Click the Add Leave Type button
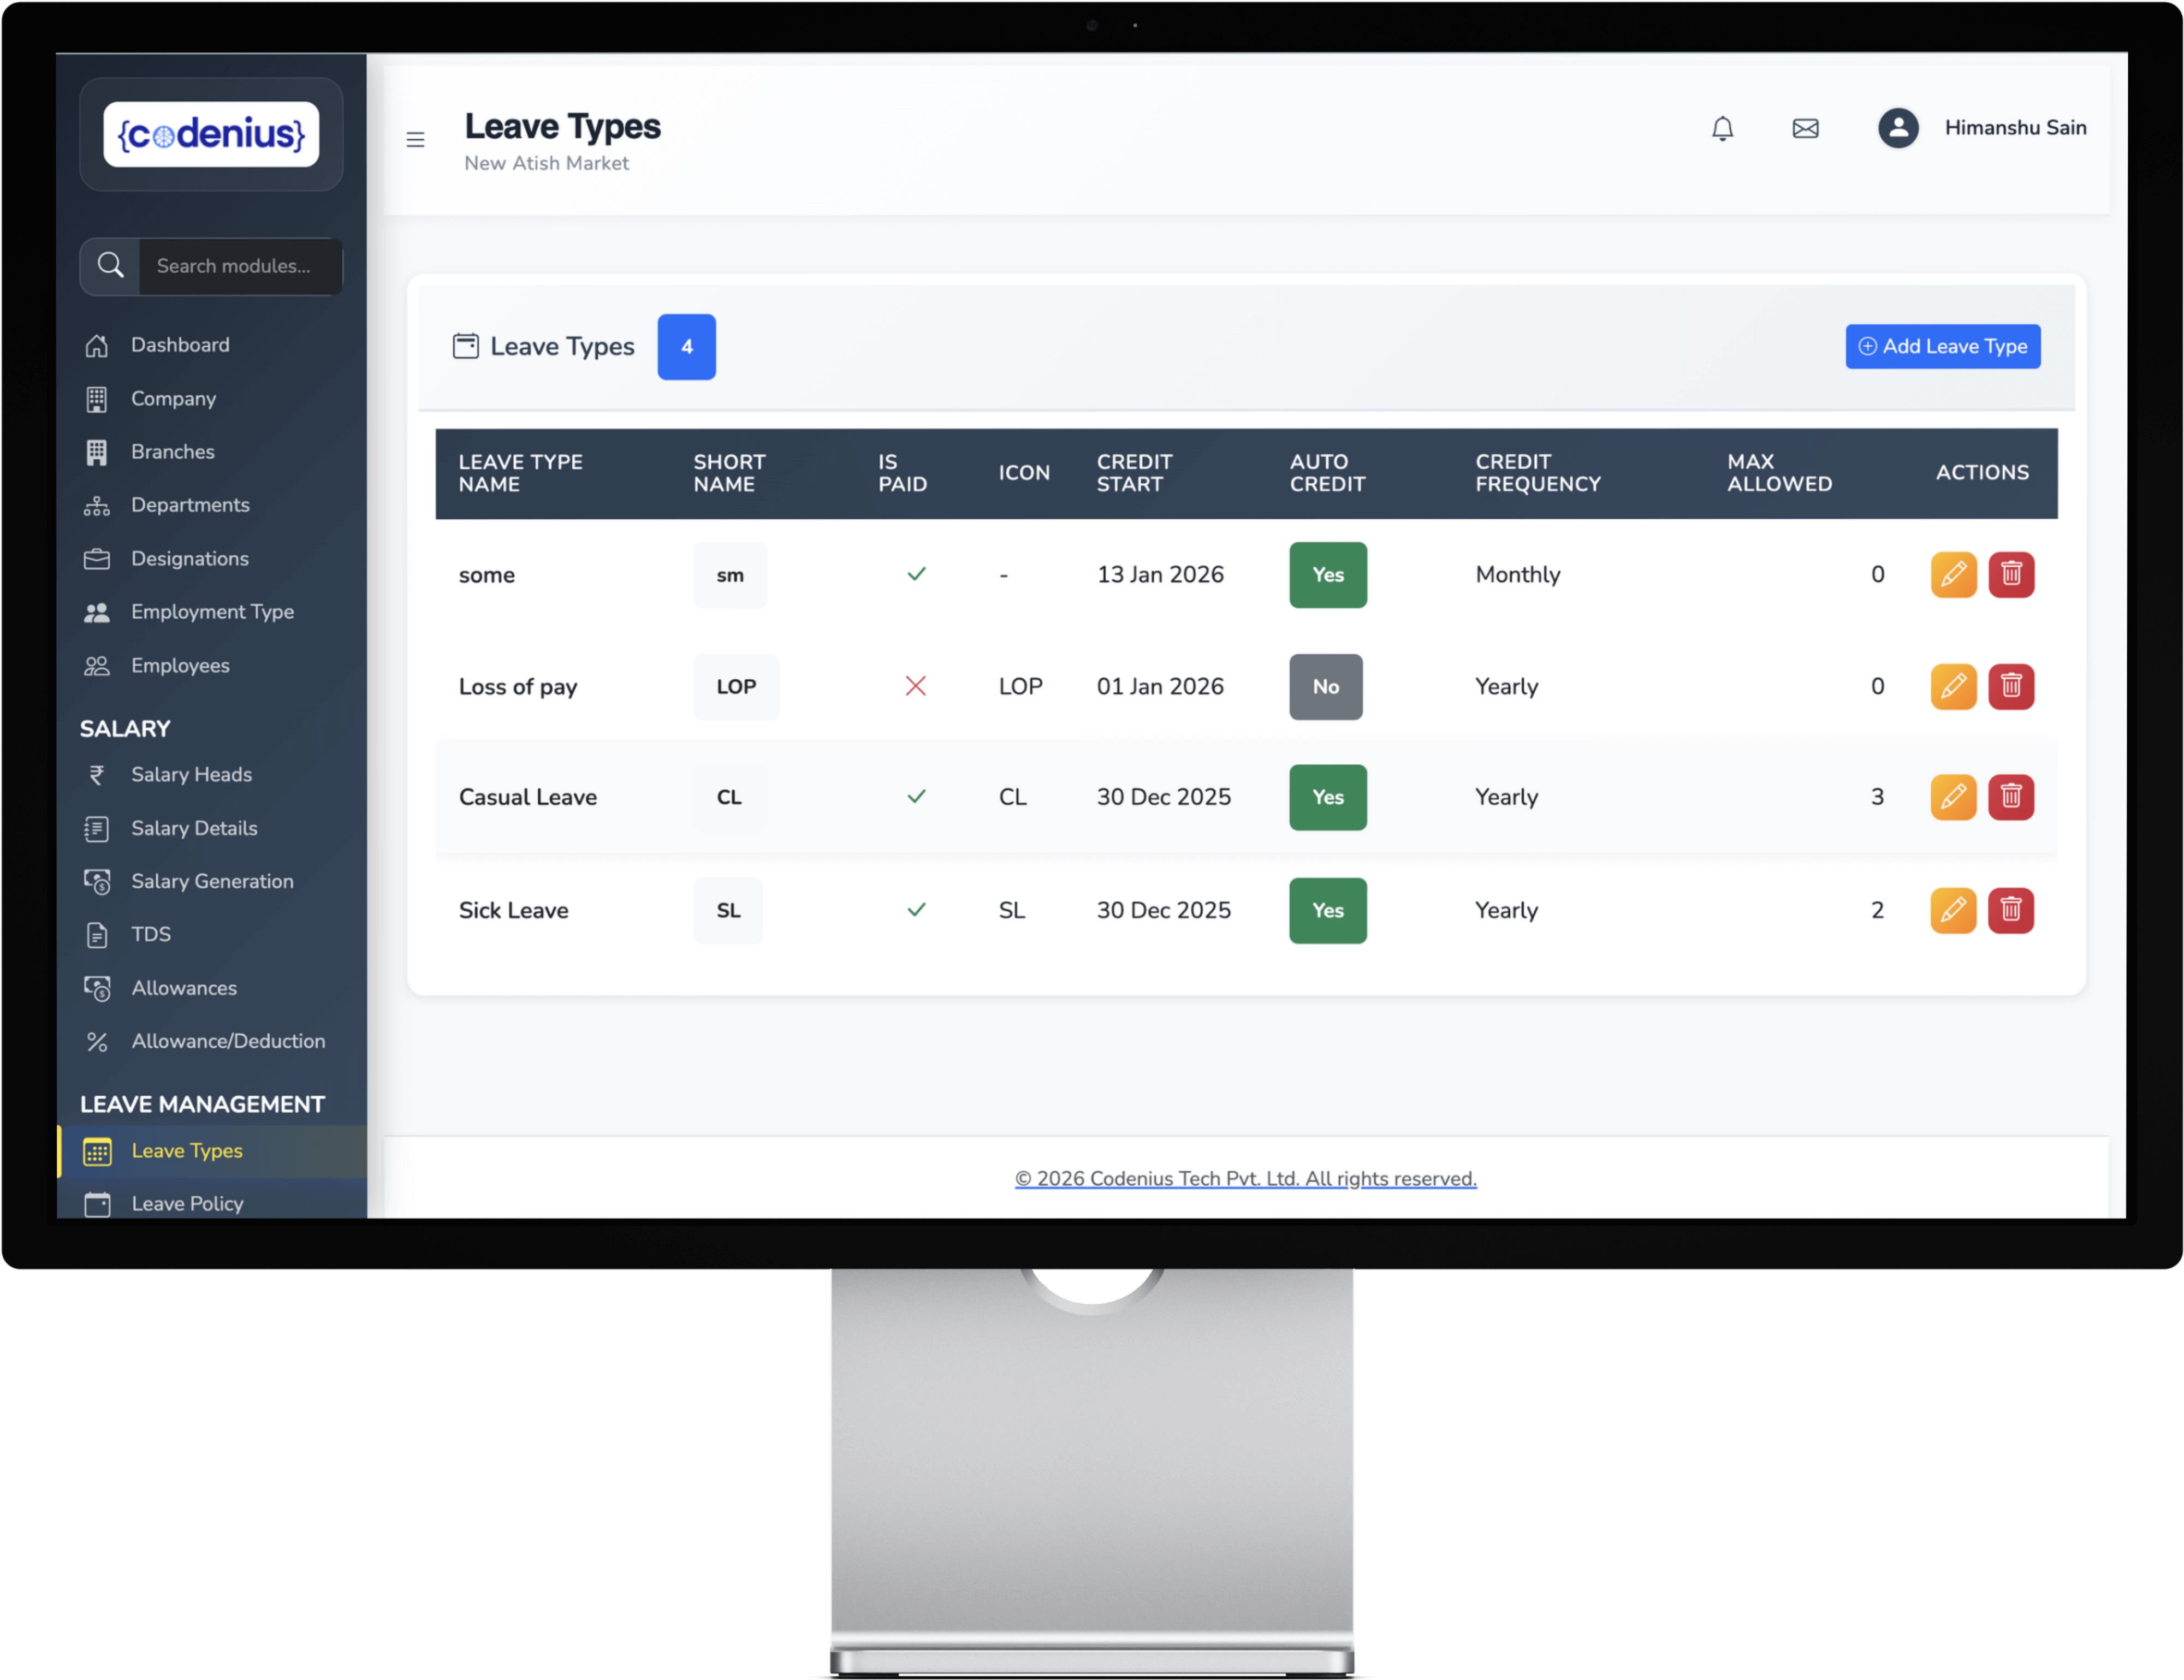 (1942, 346)
